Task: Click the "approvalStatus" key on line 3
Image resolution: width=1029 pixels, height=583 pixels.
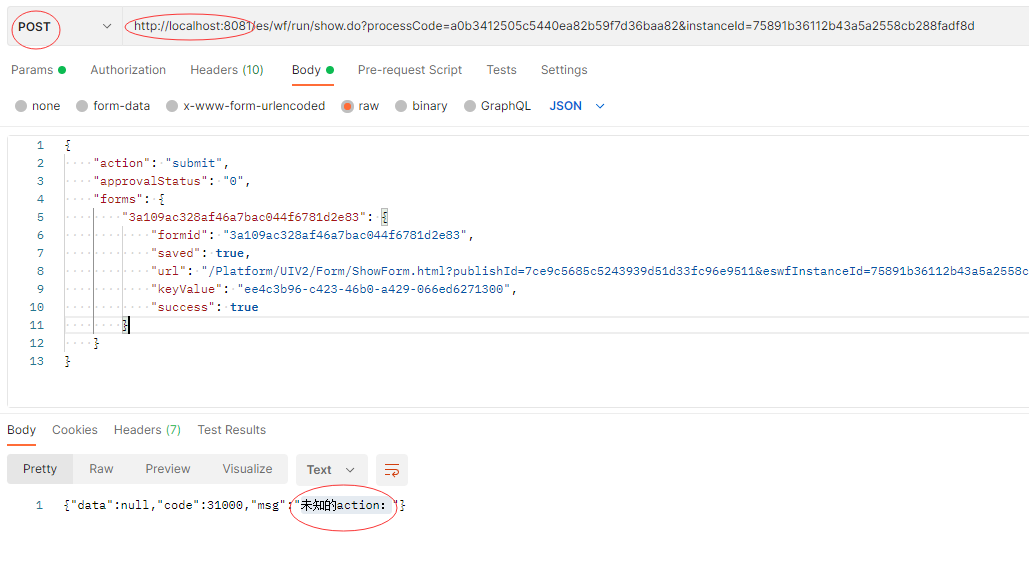Action: [x=150, y=181]
